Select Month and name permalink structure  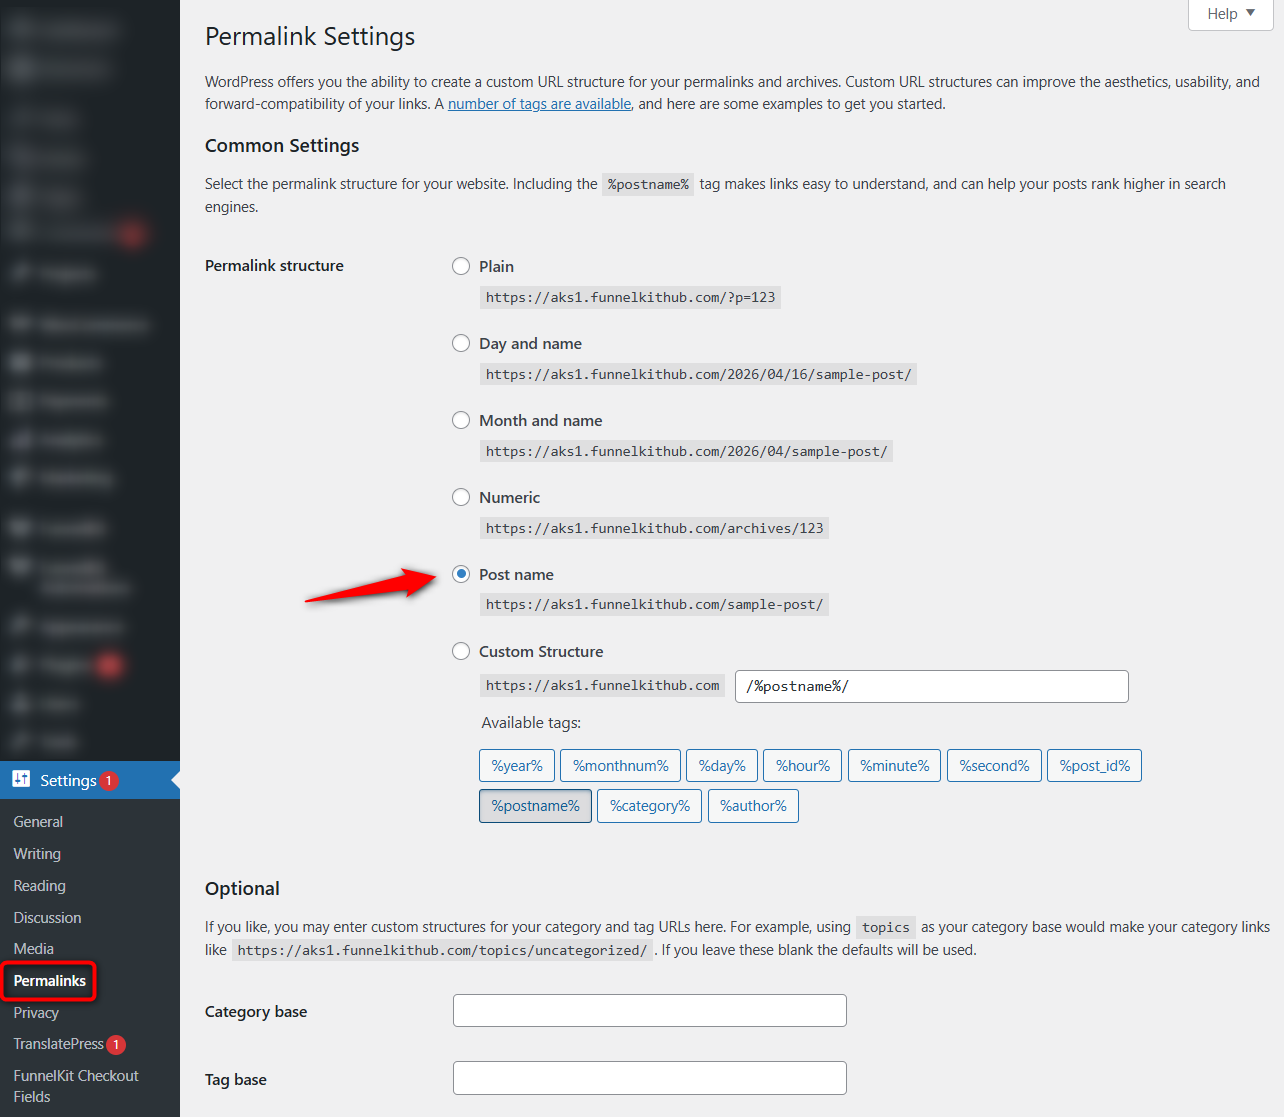point(461,420)
